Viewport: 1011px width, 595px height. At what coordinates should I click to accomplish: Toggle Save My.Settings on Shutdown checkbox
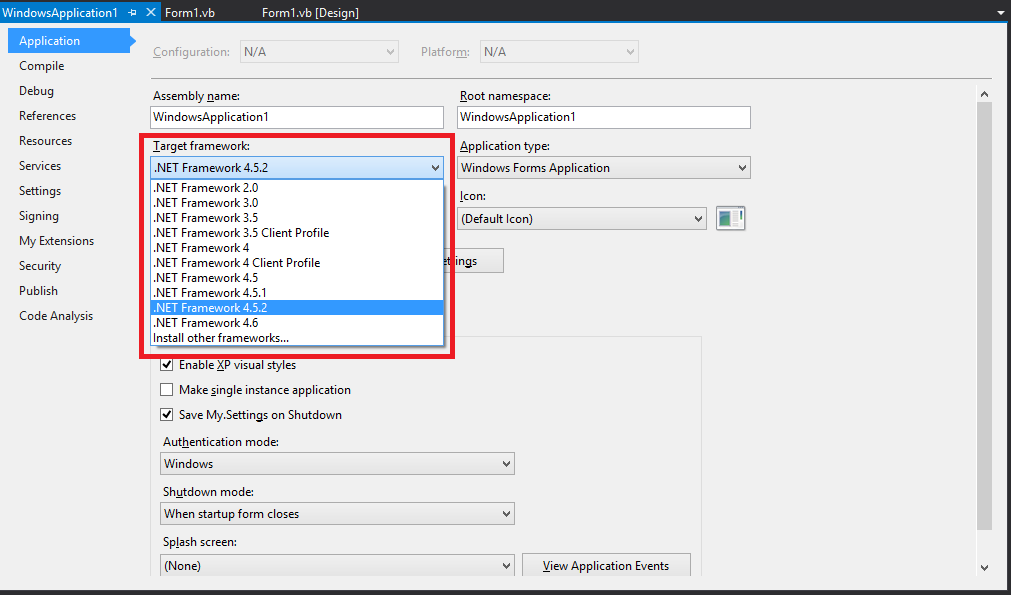(166, 415)
